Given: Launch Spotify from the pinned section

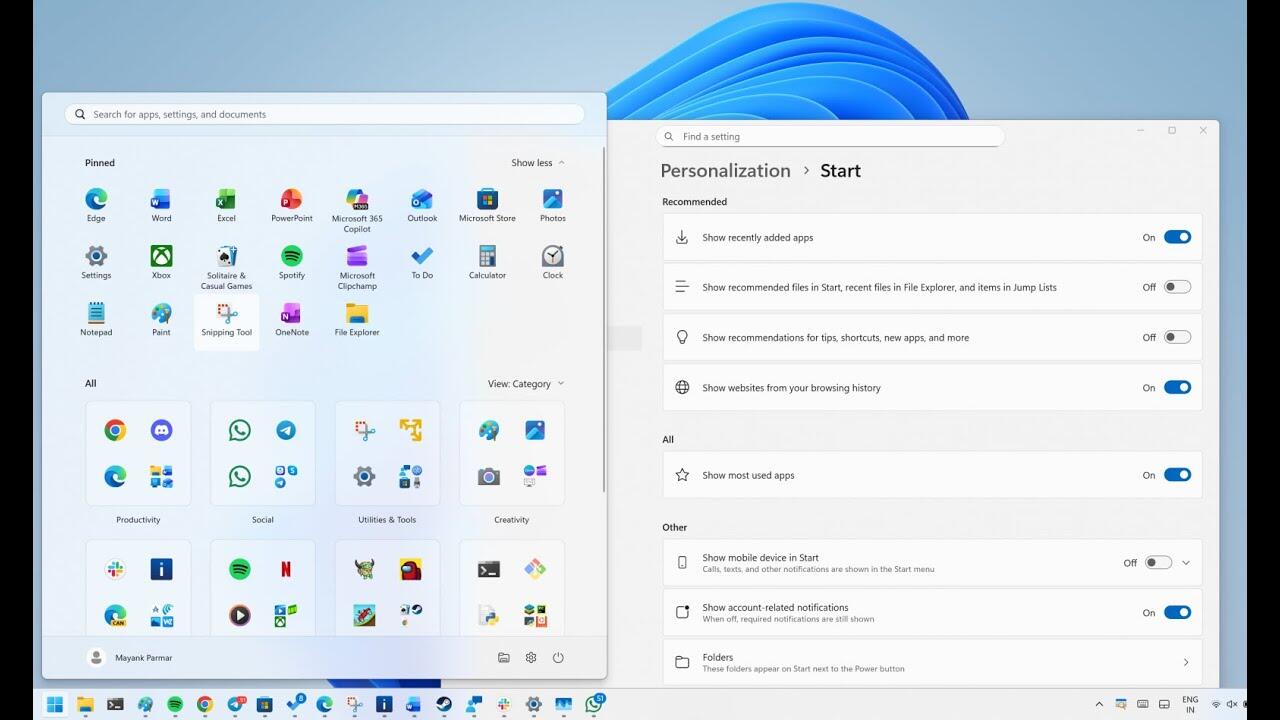Looking at the screenshot, I should click(291, 262).
